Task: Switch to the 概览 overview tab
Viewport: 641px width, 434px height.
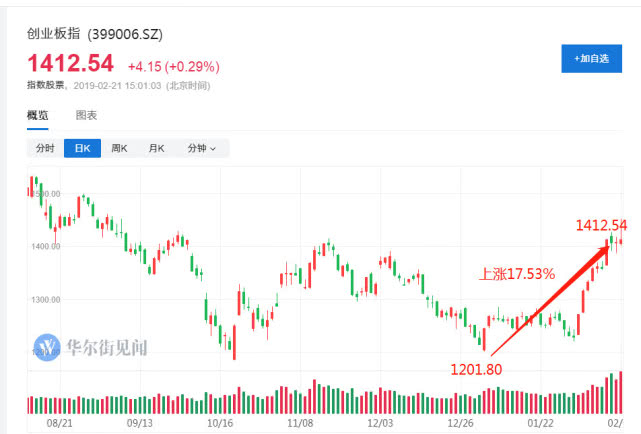Action: tap(37, 115)
